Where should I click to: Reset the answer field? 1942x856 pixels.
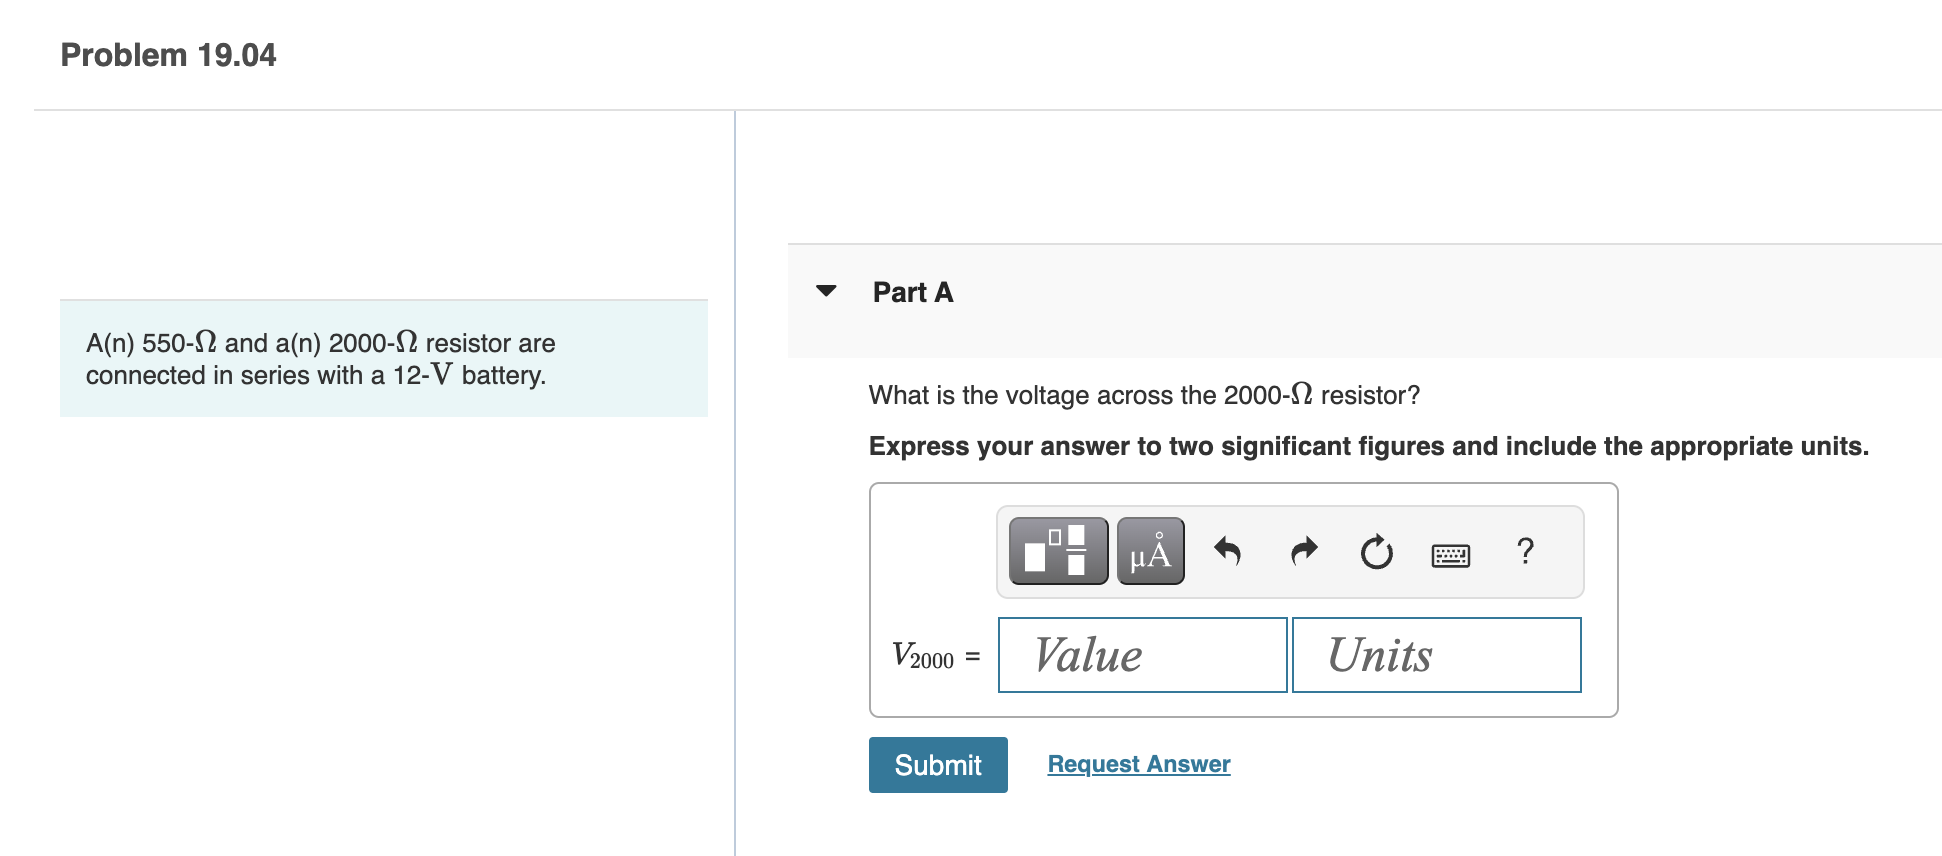click(1375, 550)
